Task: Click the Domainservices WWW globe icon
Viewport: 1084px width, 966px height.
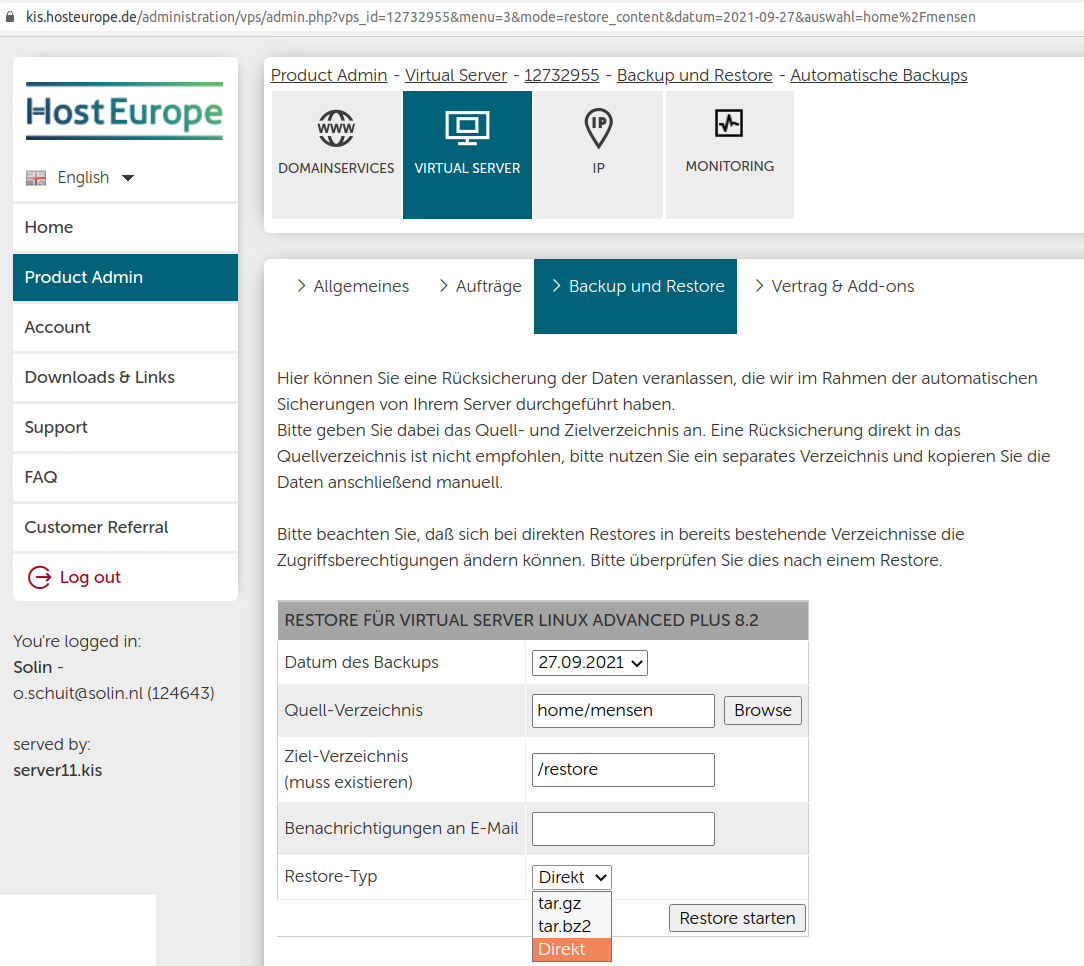Action: (336, 128)
